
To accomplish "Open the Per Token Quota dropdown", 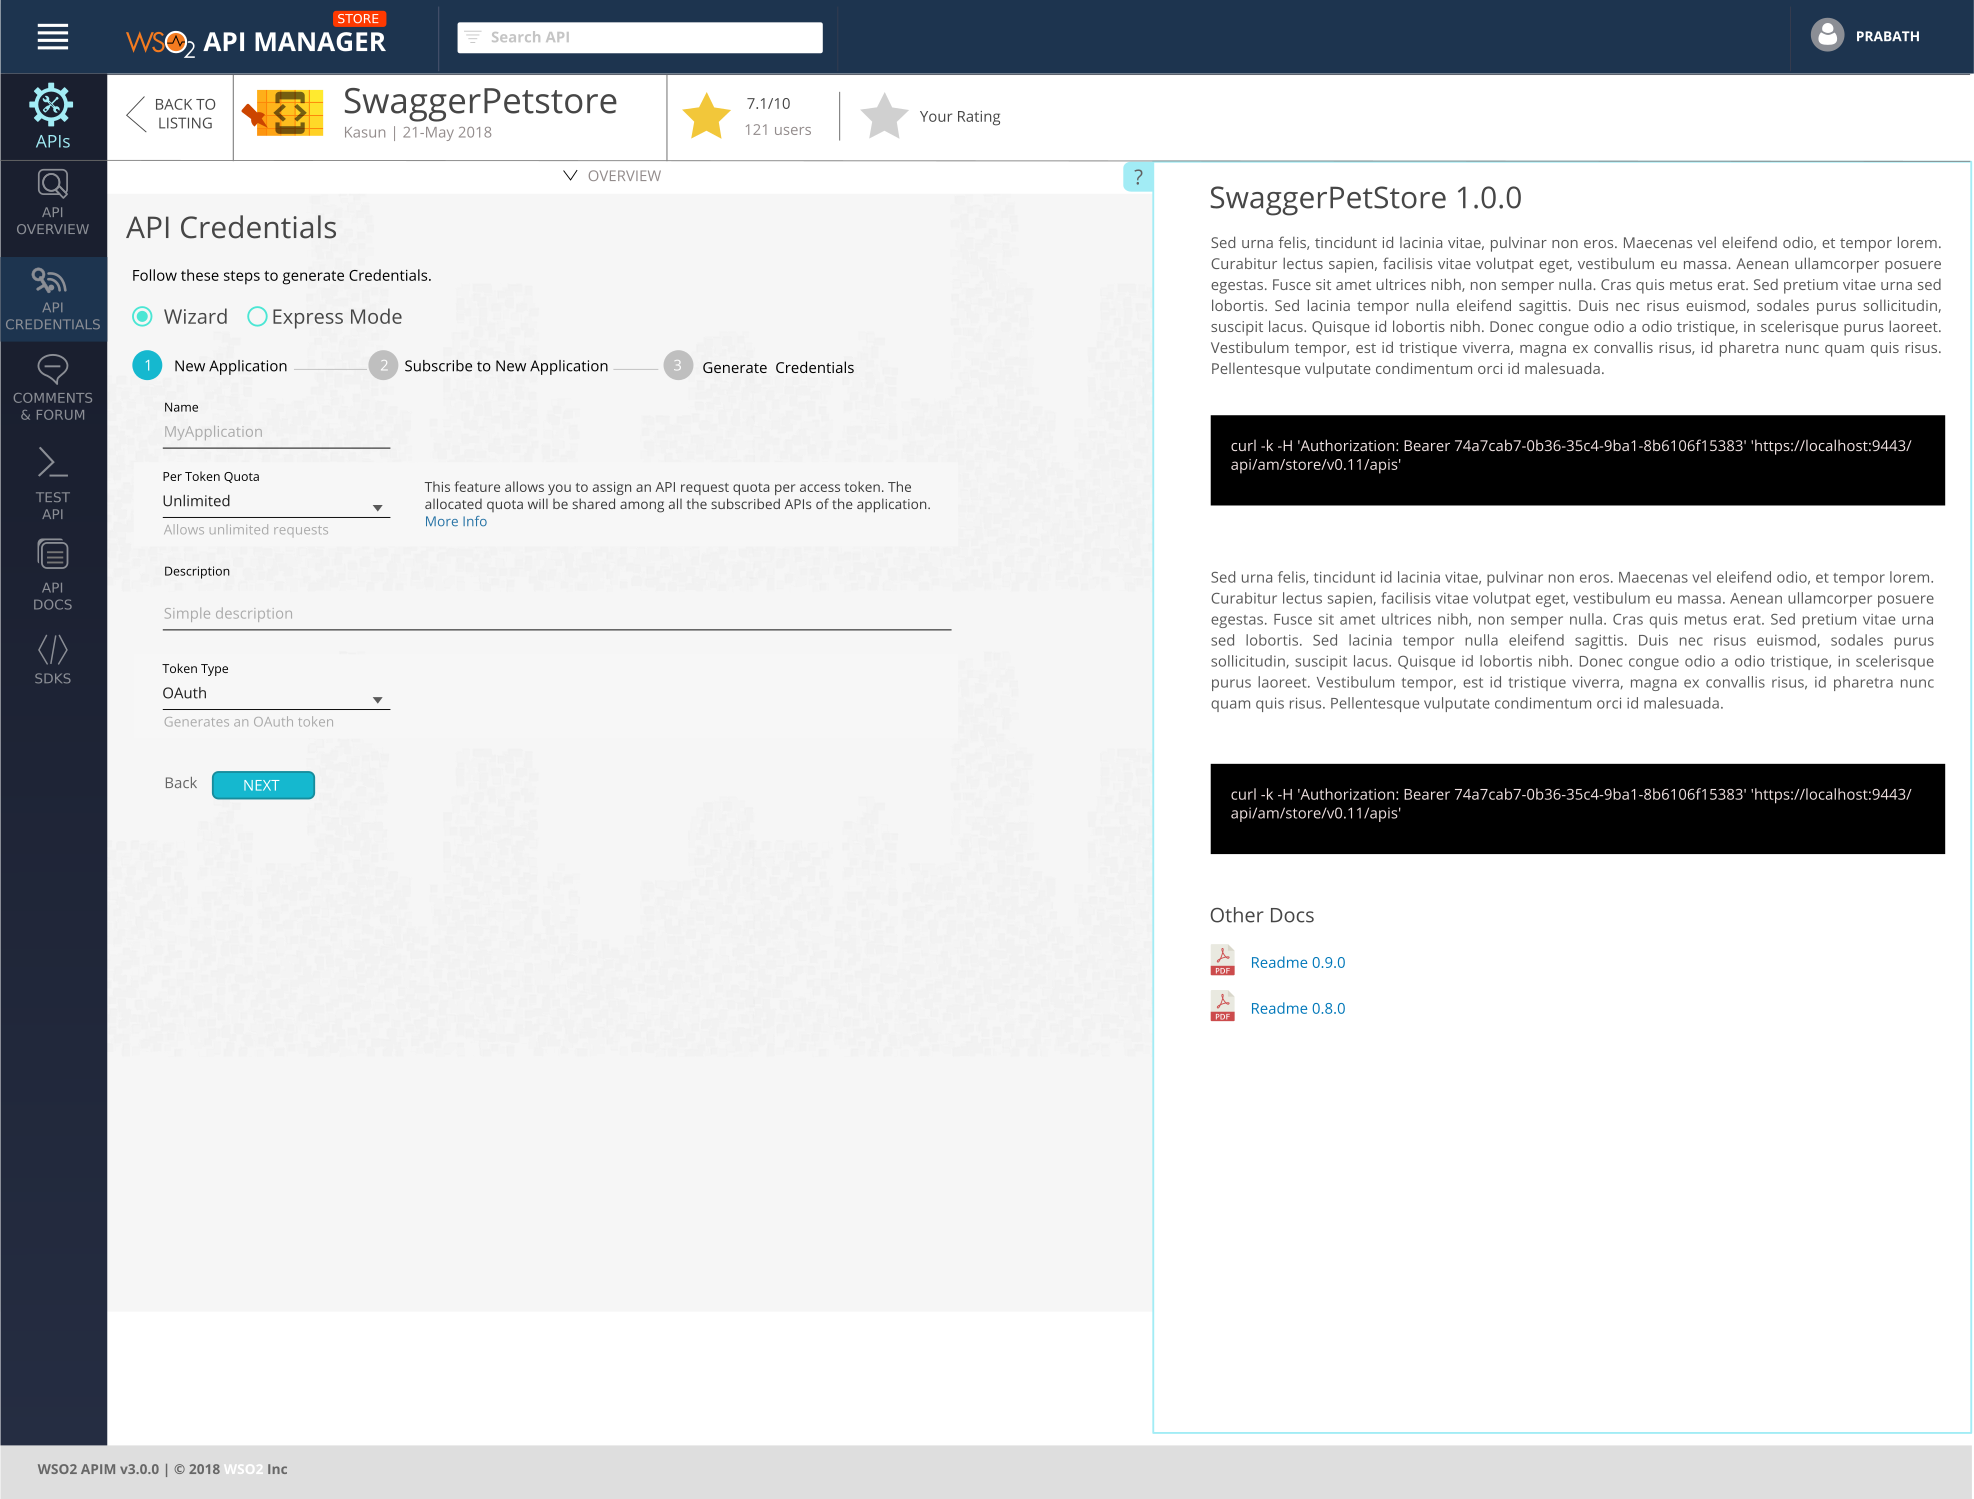I will (x=275, y=502).
